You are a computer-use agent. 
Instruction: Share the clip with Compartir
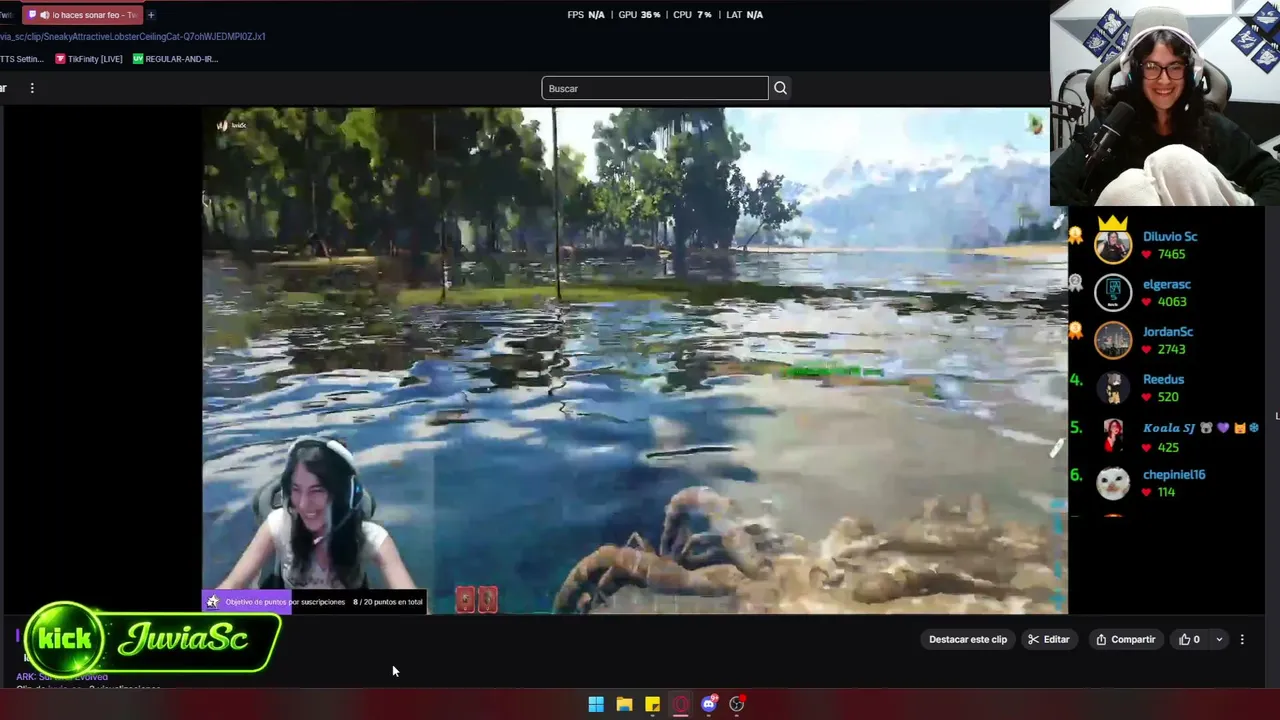click(x=1126, y=640)
